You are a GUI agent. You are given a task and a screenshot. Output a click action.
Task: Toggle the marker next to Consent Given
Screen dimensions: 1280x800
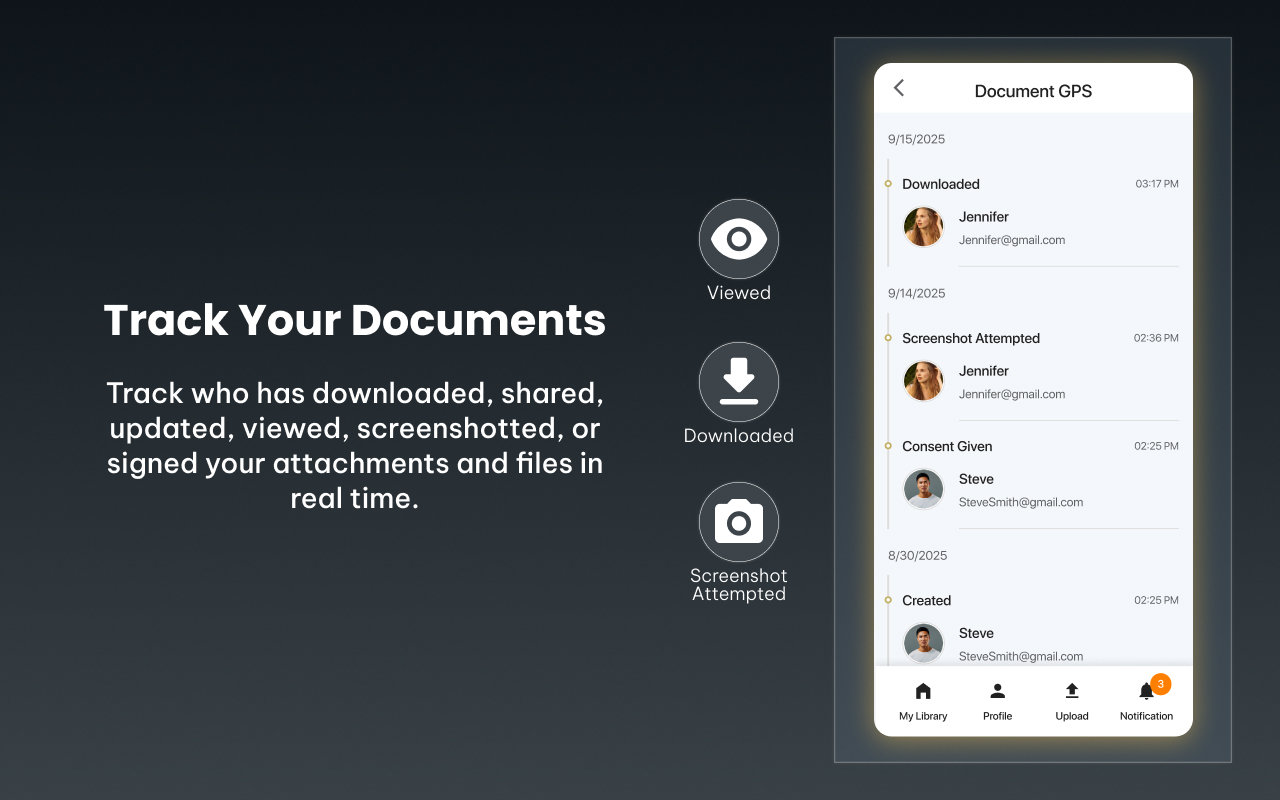click(x=887, y=446)
